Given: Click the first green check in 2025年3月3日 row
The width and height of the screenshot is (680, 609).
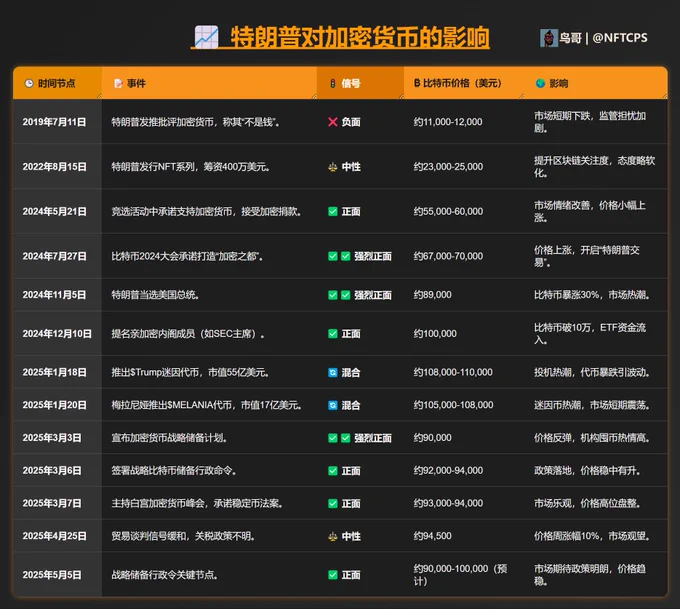Looking at the screenshot, I should [x=333, y=438].
